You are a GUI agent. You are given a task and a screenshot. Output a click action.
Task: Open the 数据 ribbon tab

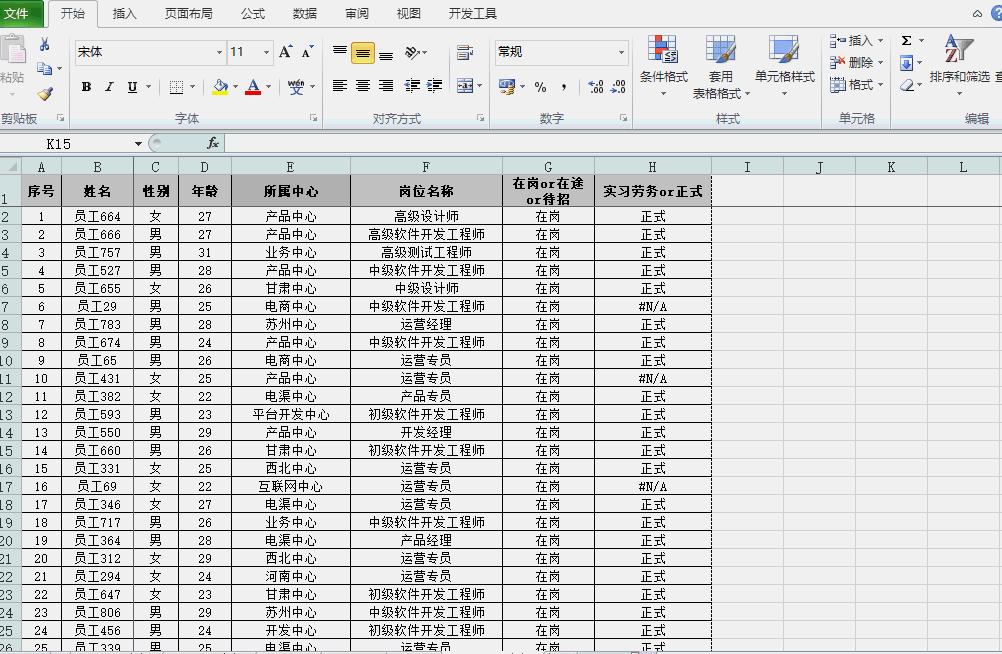[x=304, y=13]
